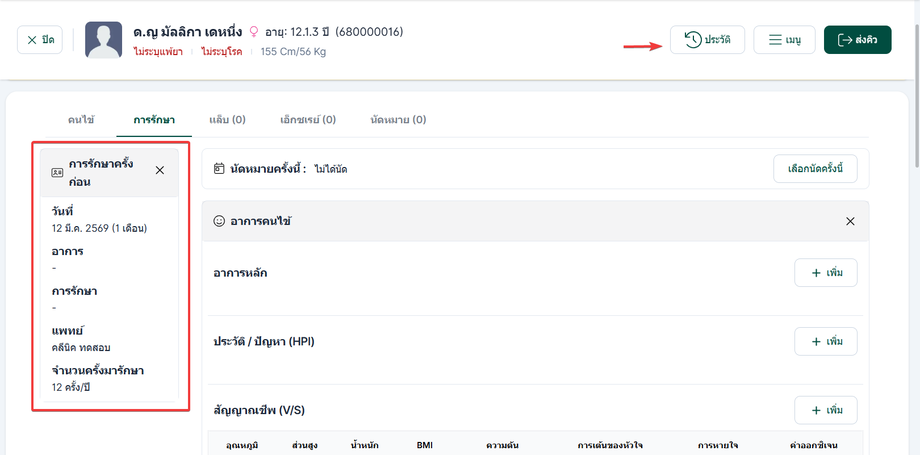Open the เมนู hamburger menu
Viewport: 920px width, 455px height.
(x=784, y=40)
